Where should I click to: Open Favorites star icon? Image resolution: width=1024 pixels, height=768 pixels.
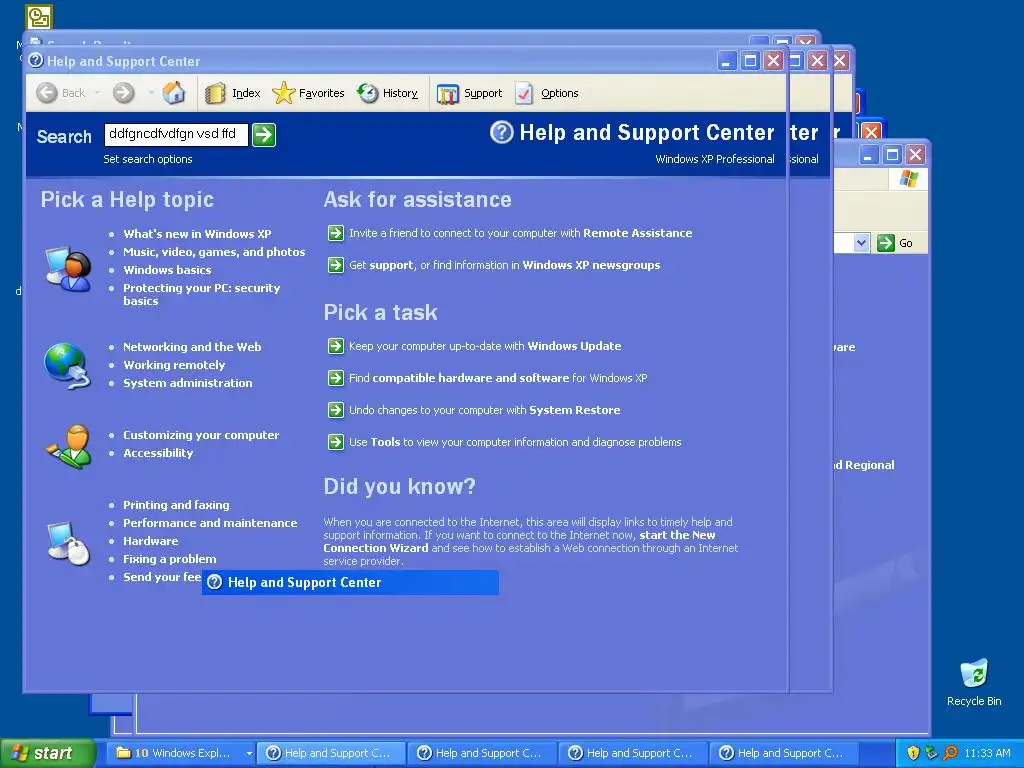(x=283, y=93)
